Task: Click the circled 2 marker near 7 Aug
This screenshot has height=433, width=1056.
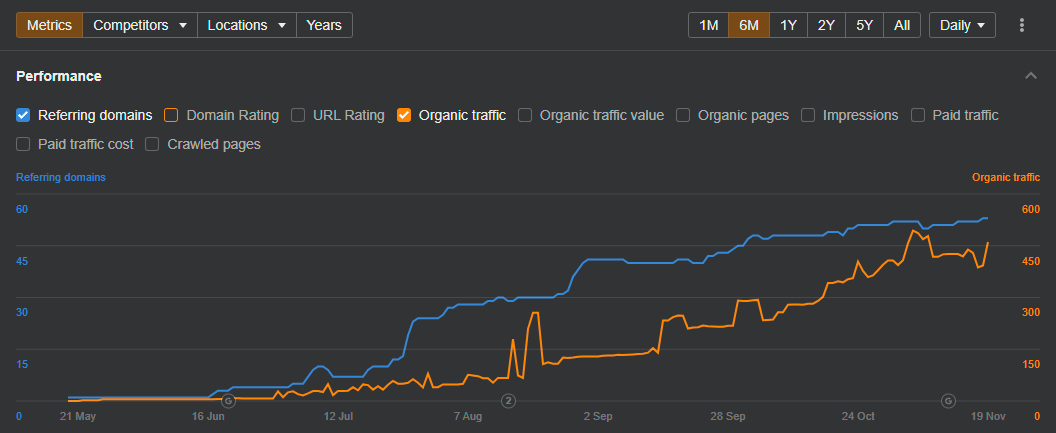Action: coord(508,401)
